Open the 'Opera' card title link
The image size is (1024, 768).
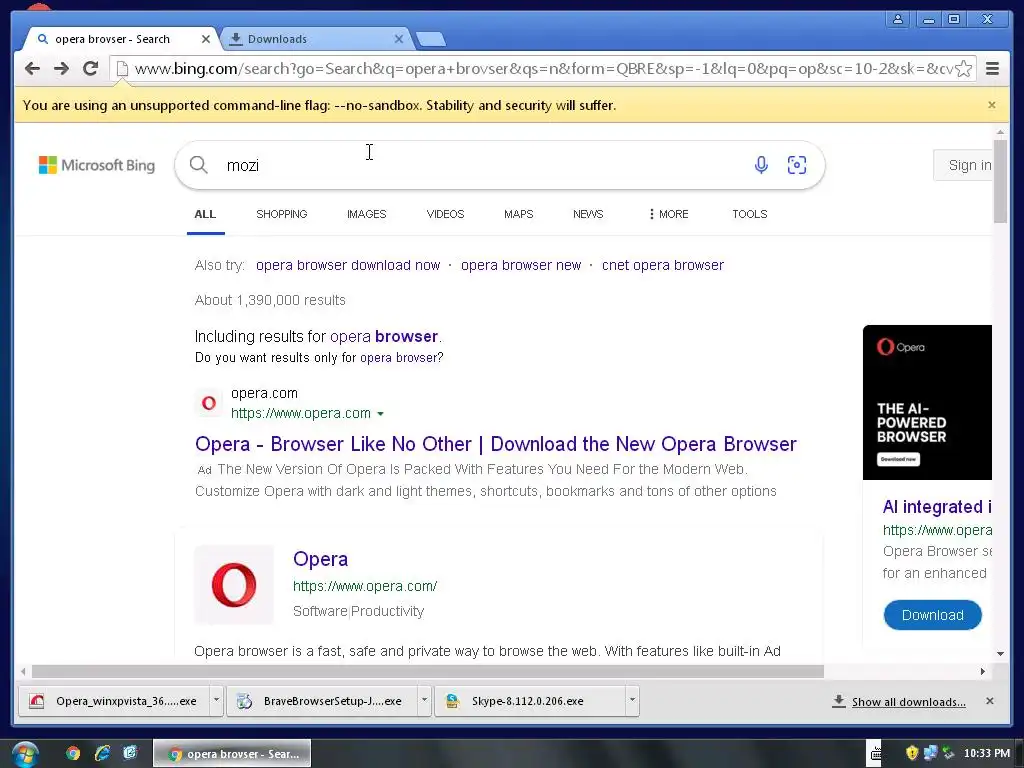(321, 559)
